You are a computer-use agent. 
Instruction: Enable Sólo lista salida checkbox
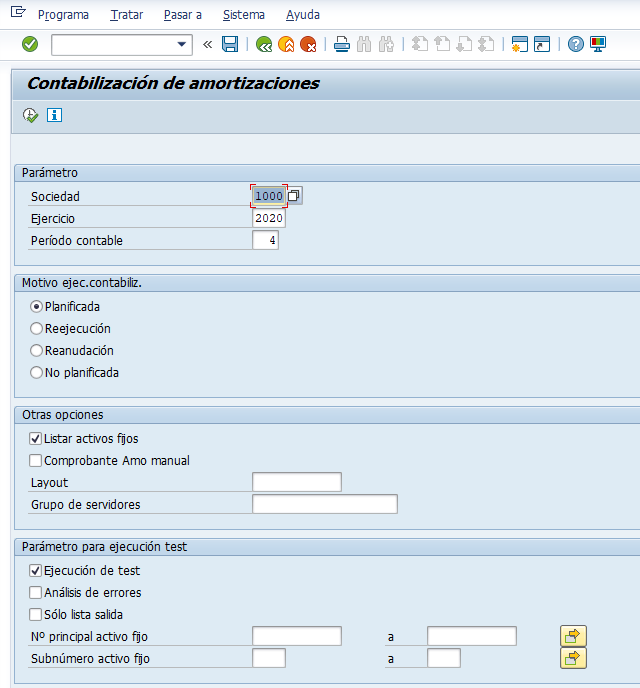coord(36,614)
